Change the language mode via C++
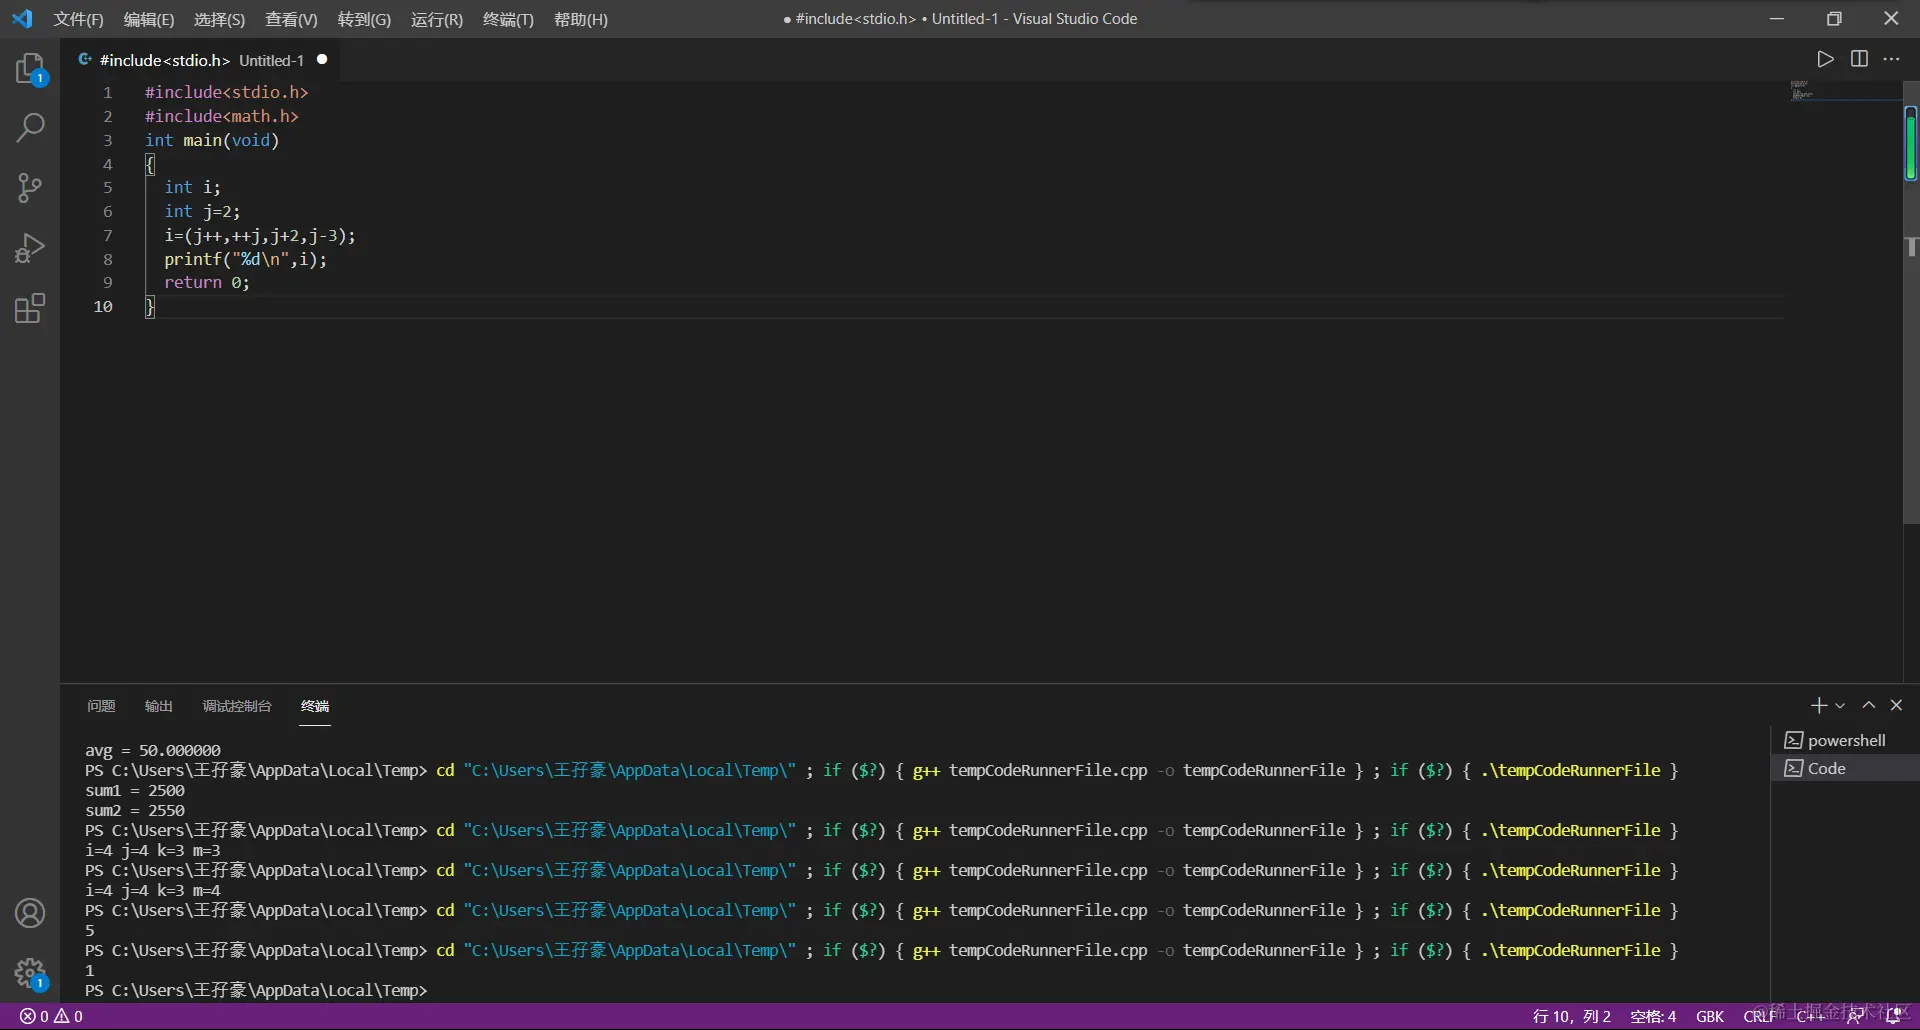 click(1811, 1016)
